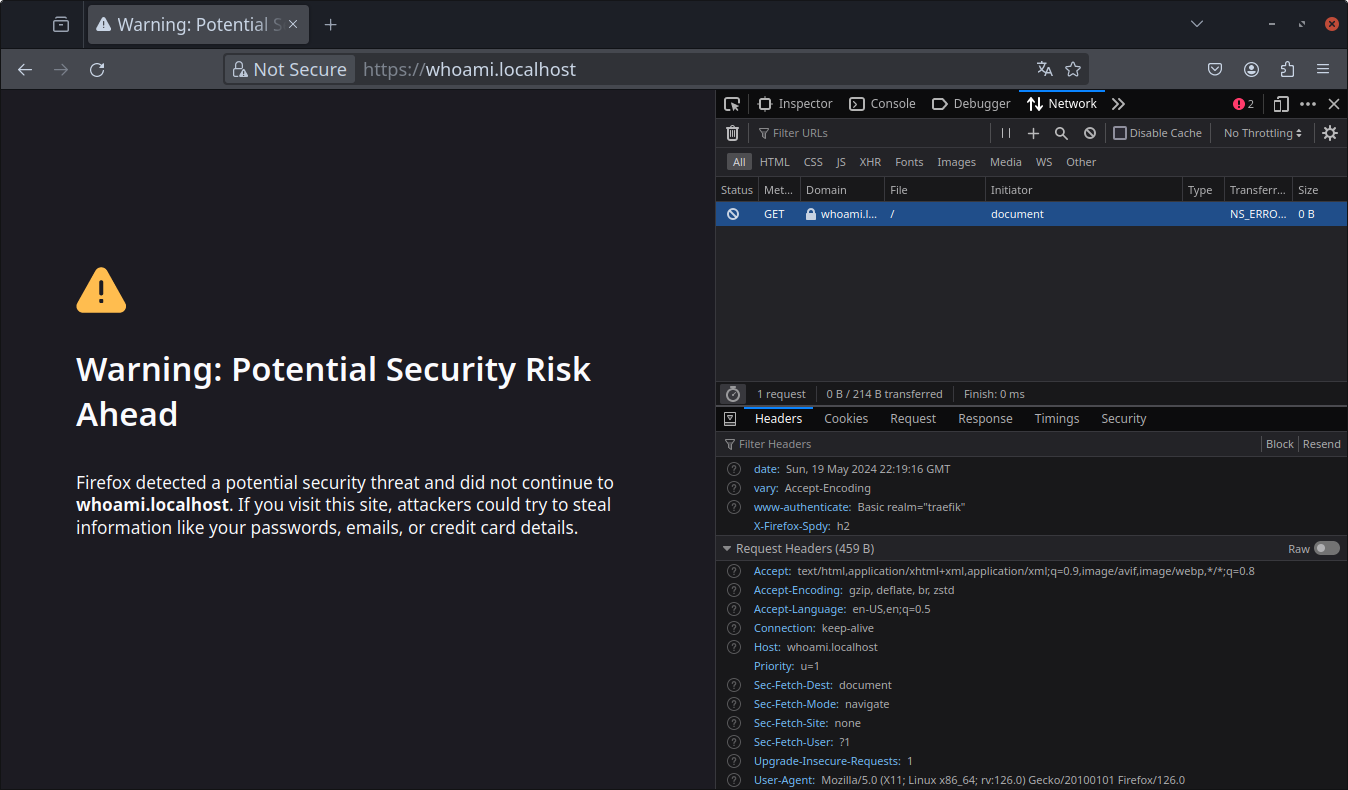
Task: Filter requests by WS
Action: (x=1044, y=162)
